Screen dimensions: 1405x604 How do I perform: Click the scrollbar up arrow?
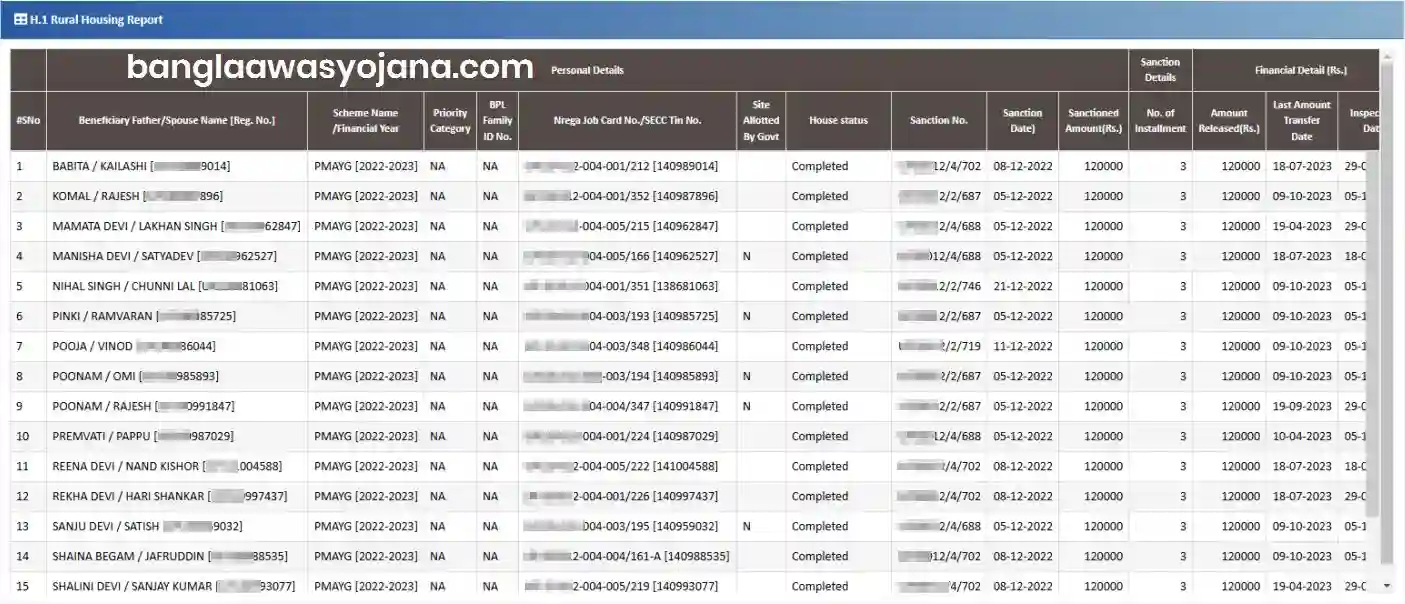tap(1386, 56)
